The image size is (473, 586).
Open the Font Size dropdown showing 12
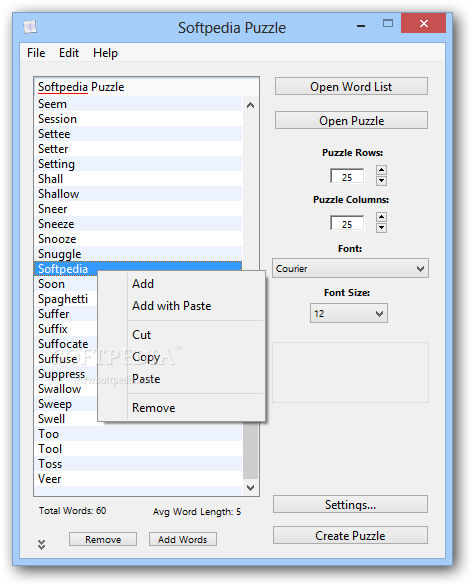(x=349, y=313)
